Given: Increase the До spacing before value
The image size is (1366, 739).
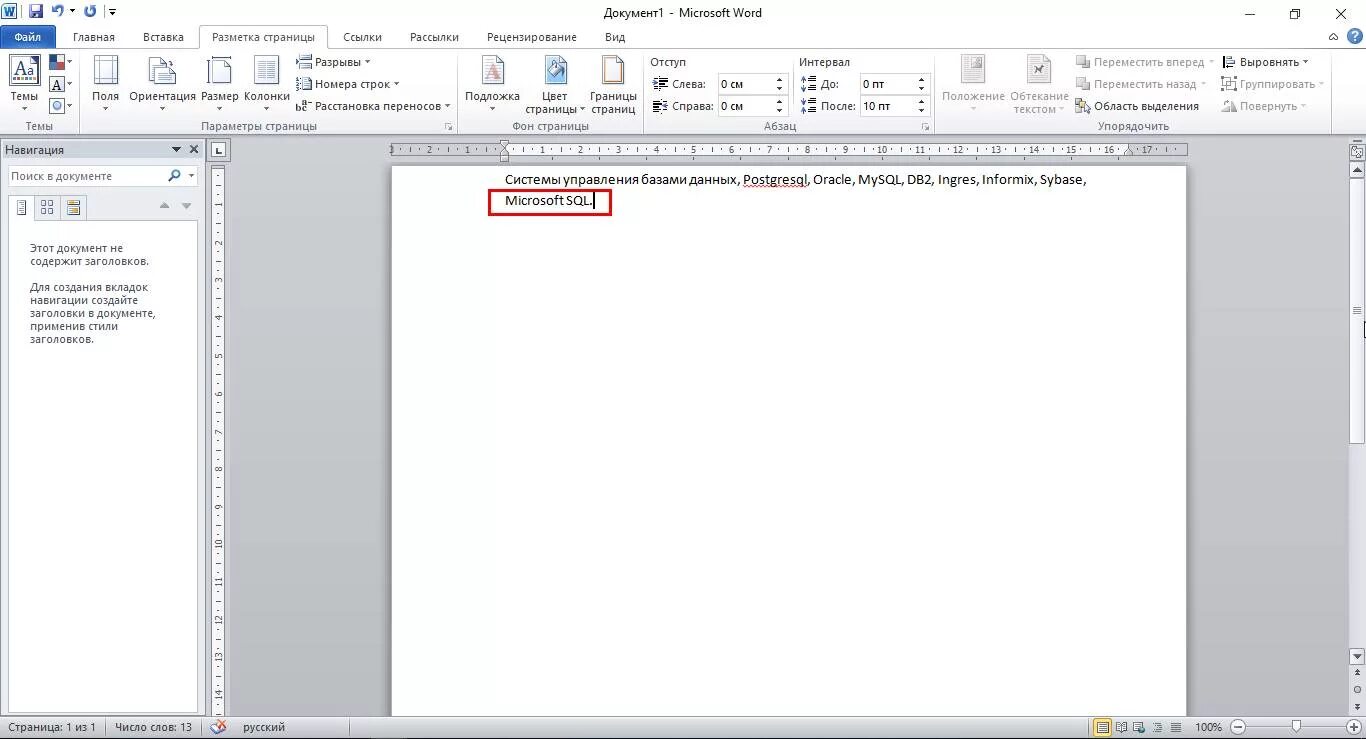Looking at the screenshot, I should click(x=922, y=80).
